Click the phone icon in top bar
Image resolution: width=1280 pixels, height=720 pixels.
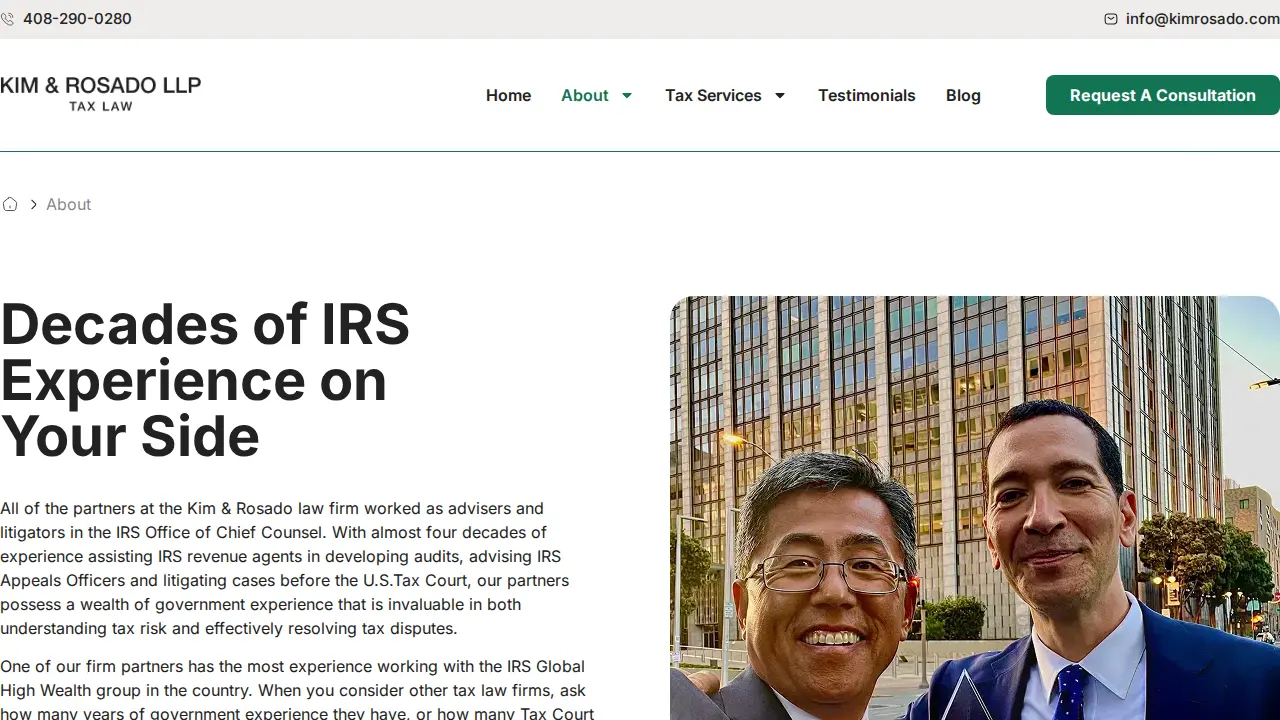[7, 19]
